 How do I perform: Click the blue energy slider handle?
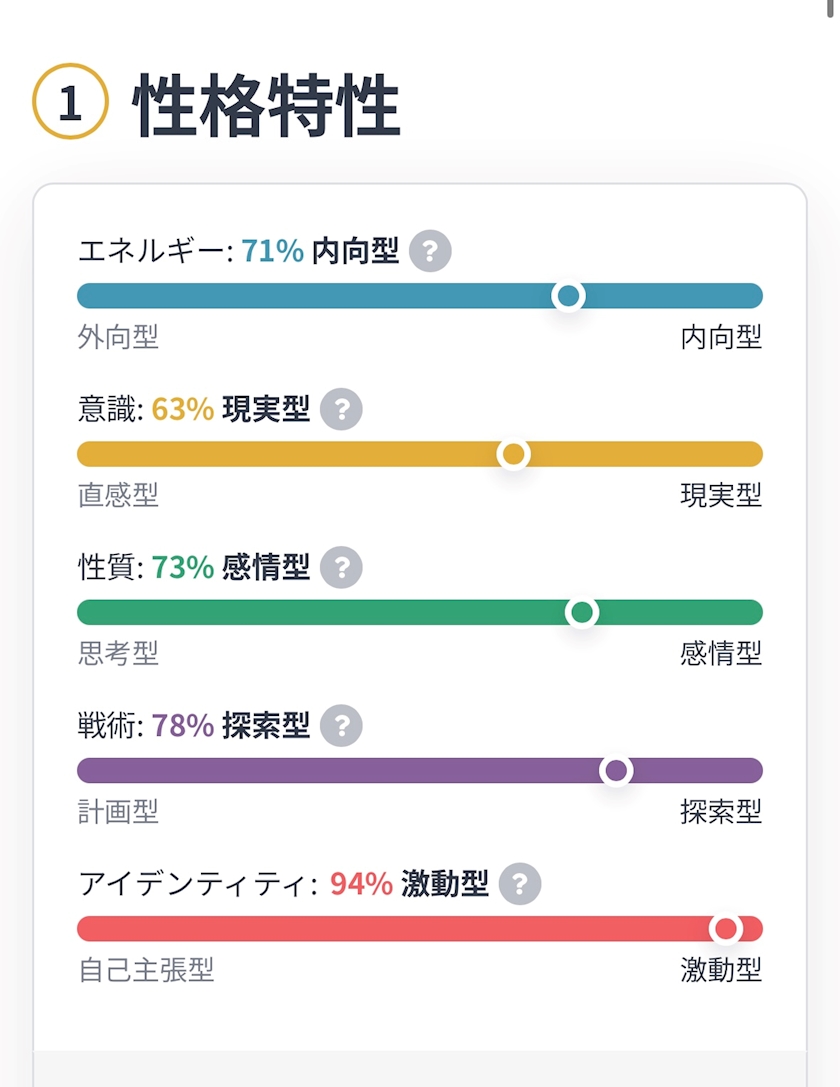click(568, 296)
